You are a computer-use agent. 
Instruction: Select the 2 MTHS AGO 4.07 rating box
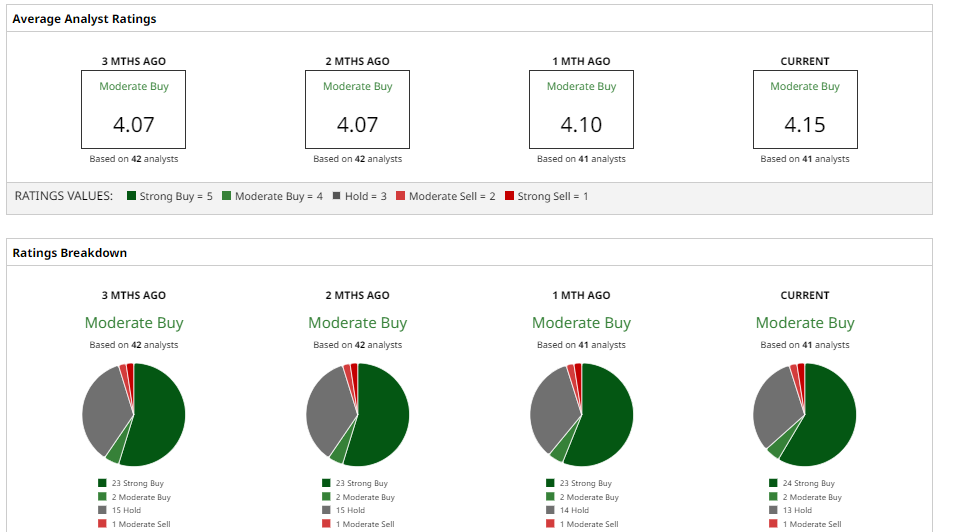point(357,110)
